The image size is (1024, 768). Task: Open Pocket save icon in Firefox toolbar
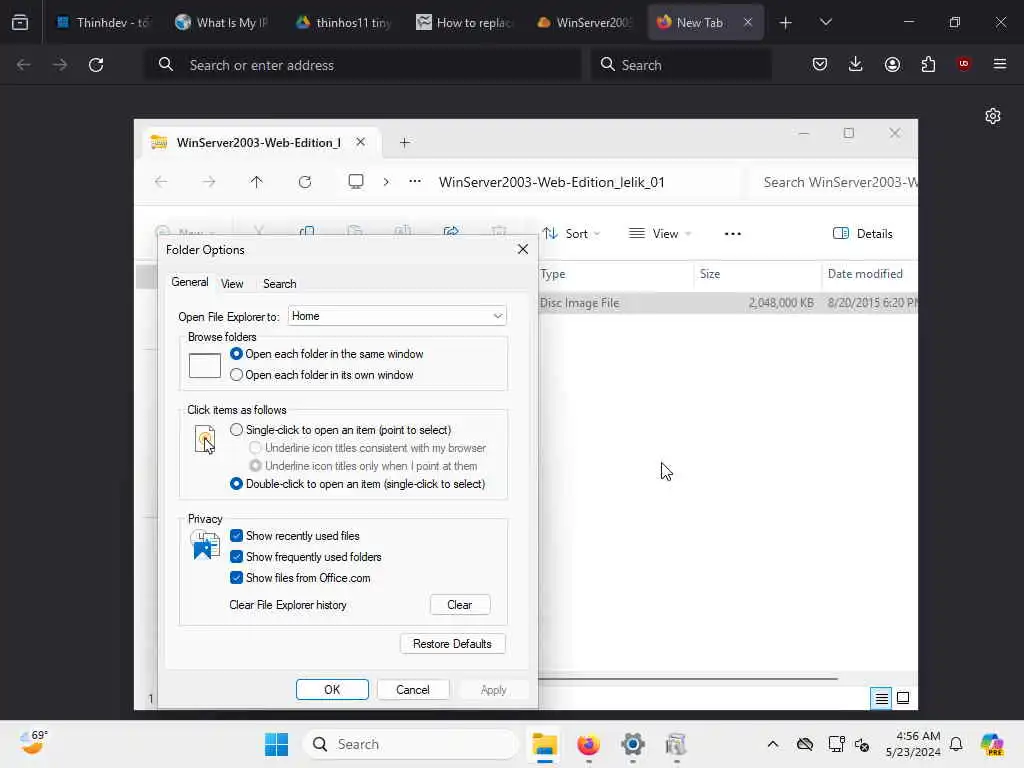click(820, 64)
